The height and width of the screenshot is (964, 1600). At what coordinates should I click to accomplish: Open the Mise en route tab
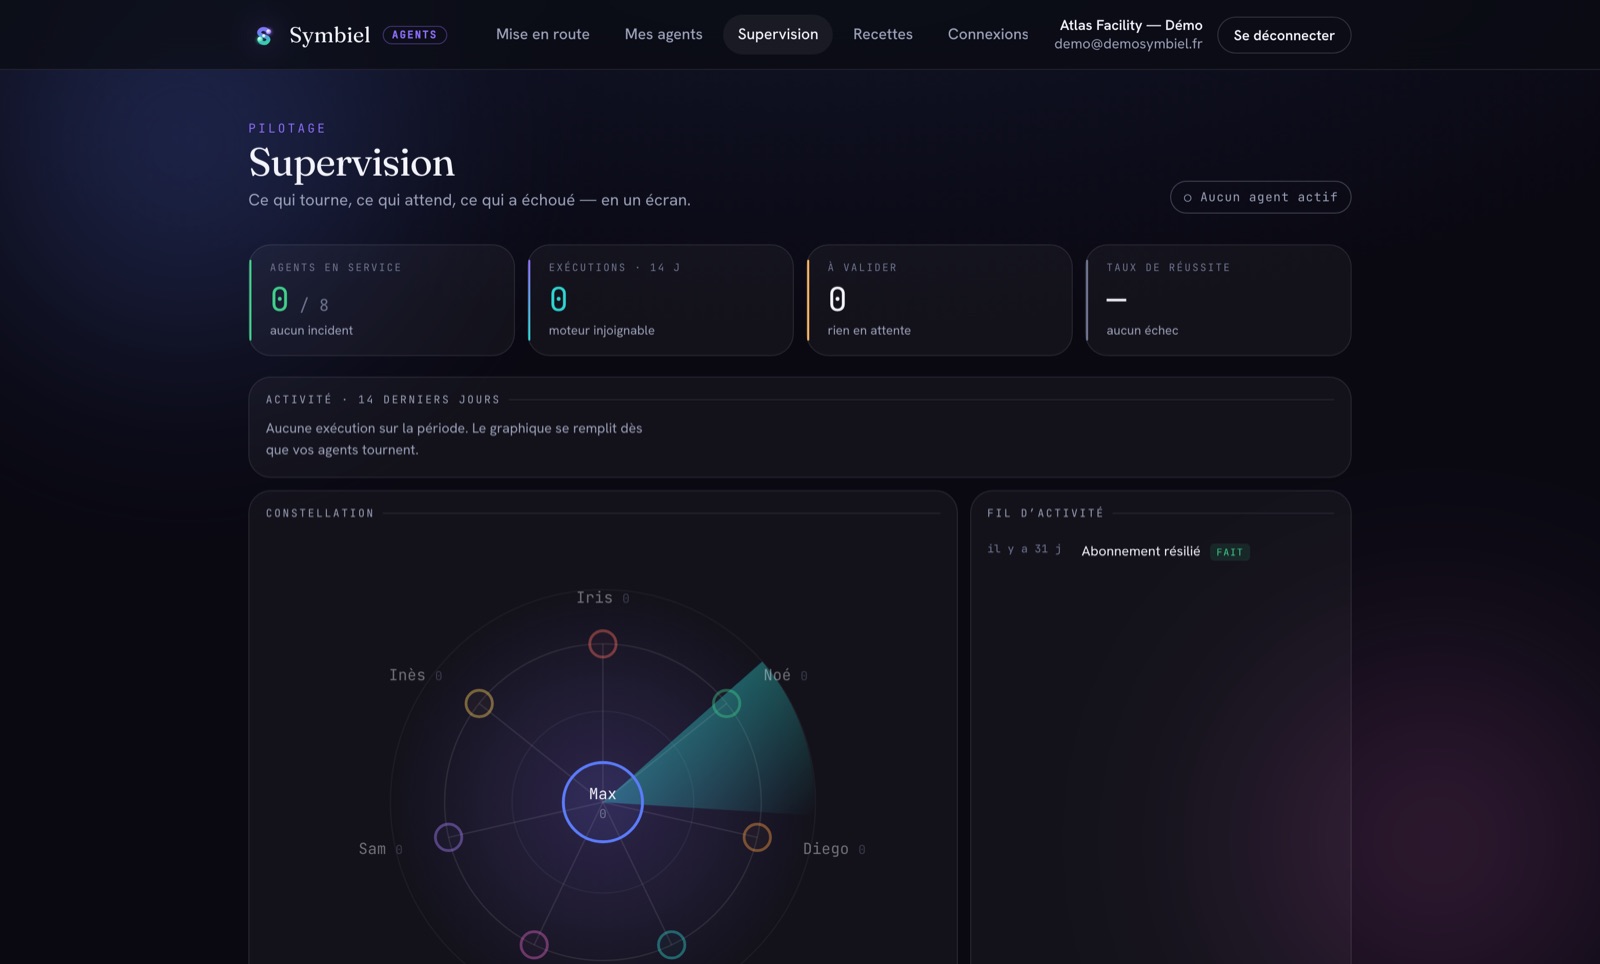pyautogui.click(x=543, y=34)
